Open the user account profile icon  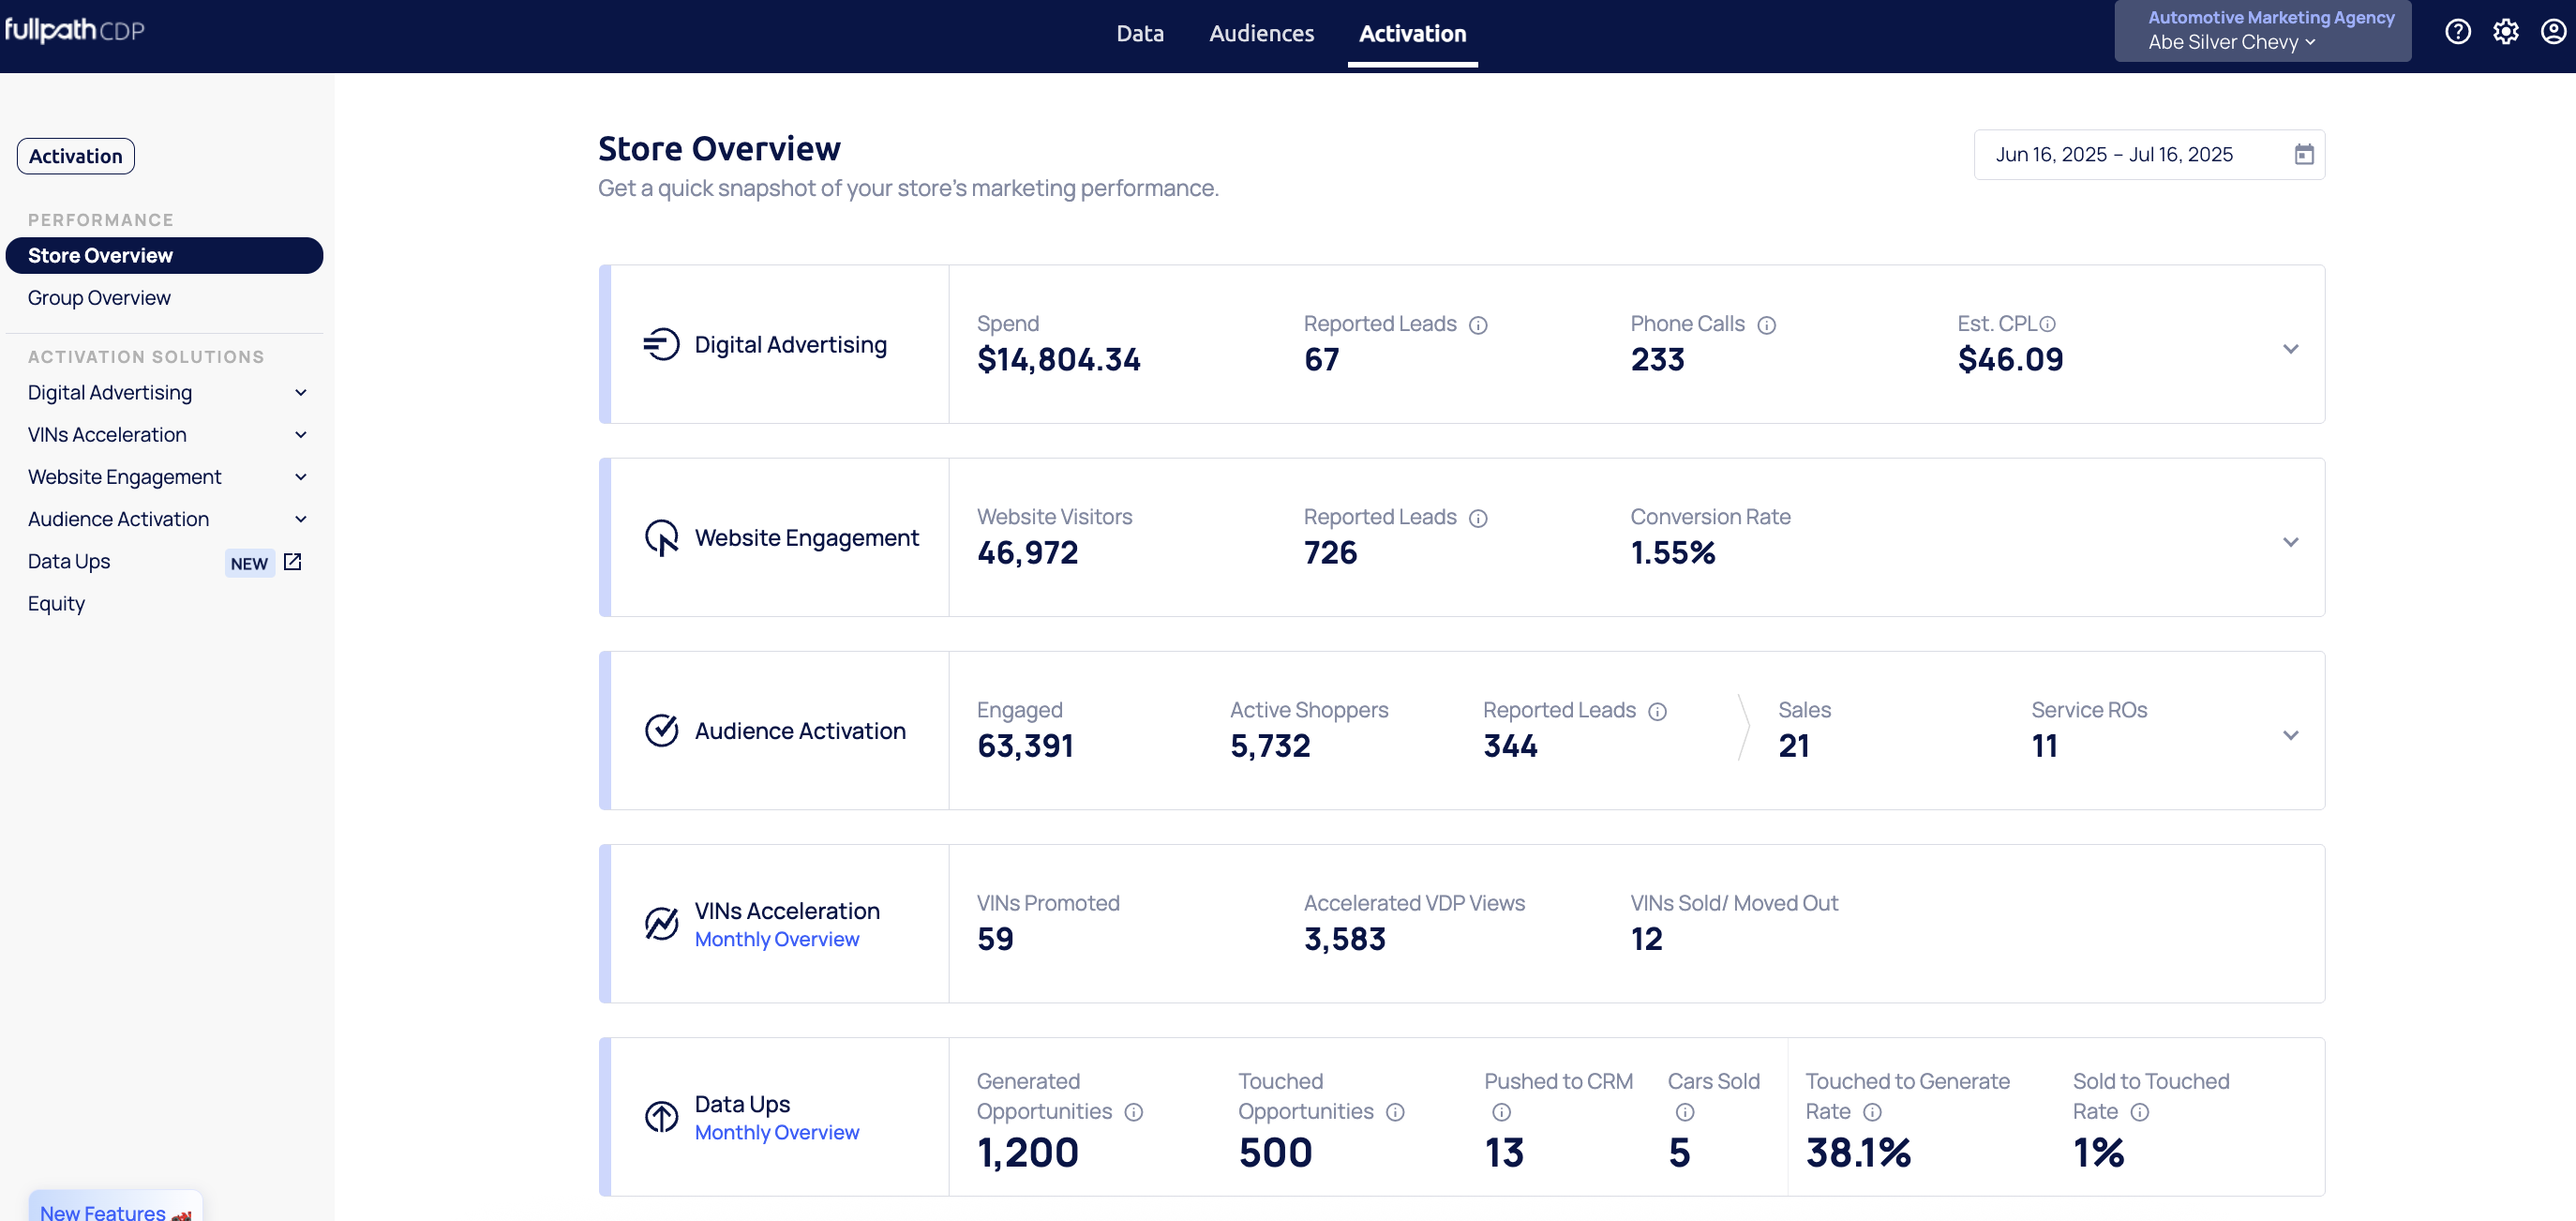click(2553, 32)
